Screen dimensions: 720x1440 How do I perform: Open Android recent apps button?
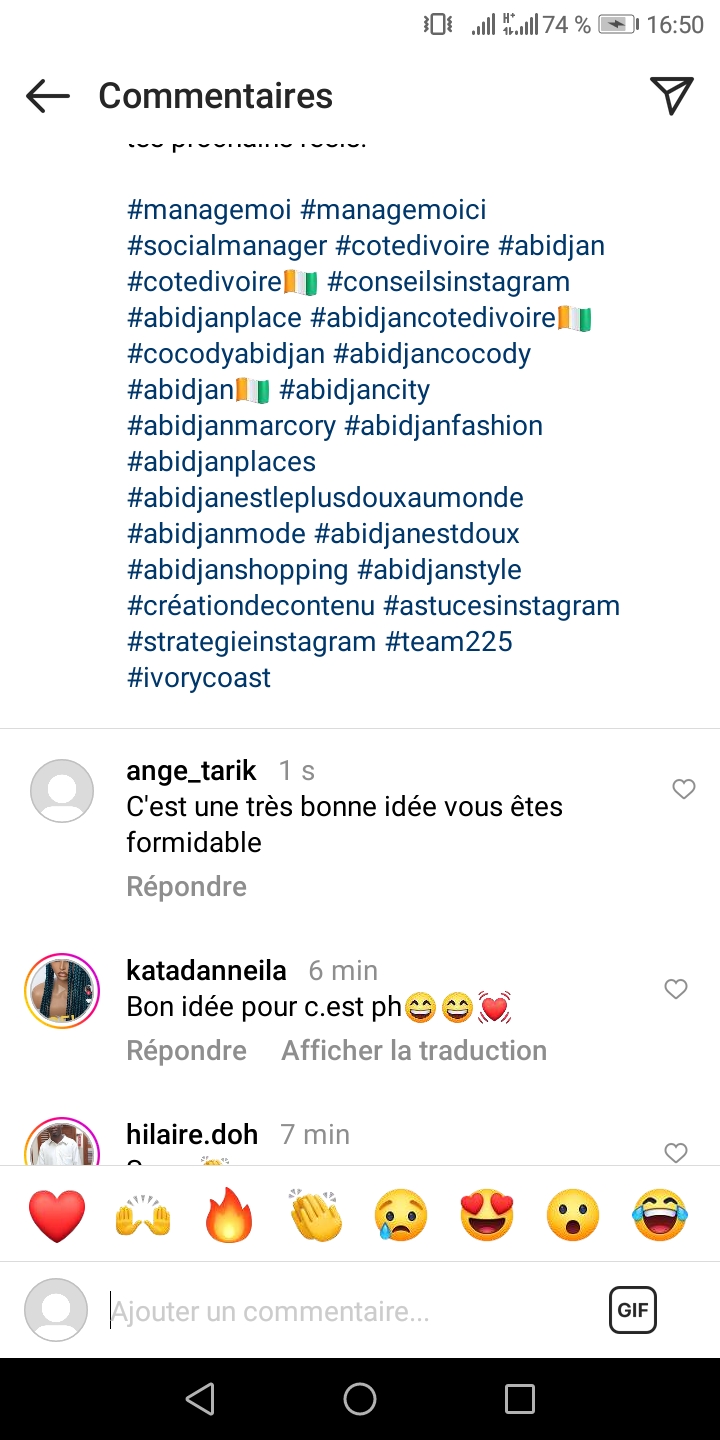[x=520, y=1398]
